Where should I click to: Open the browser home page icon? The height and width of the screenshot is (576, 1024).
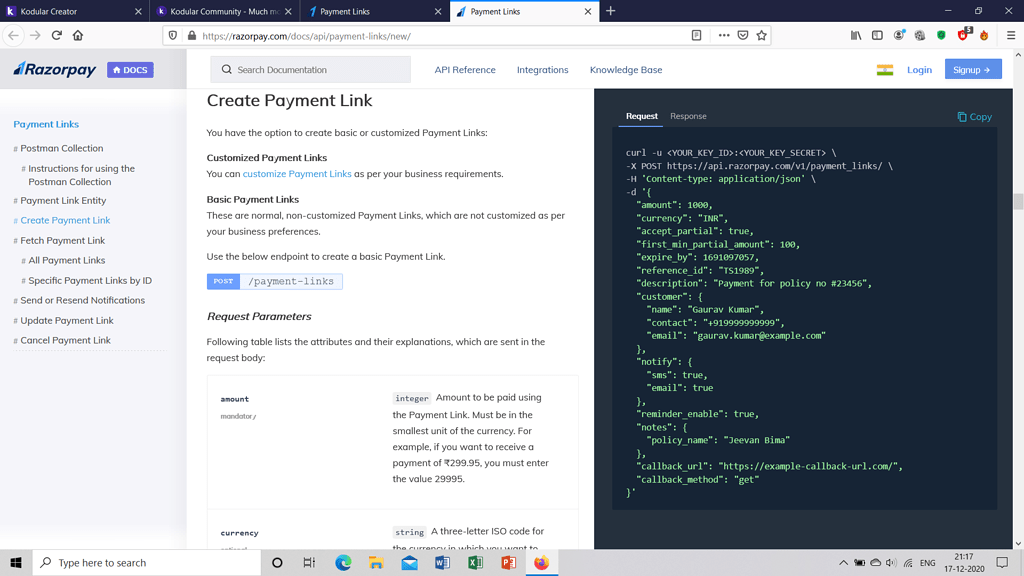click(78, 36)
